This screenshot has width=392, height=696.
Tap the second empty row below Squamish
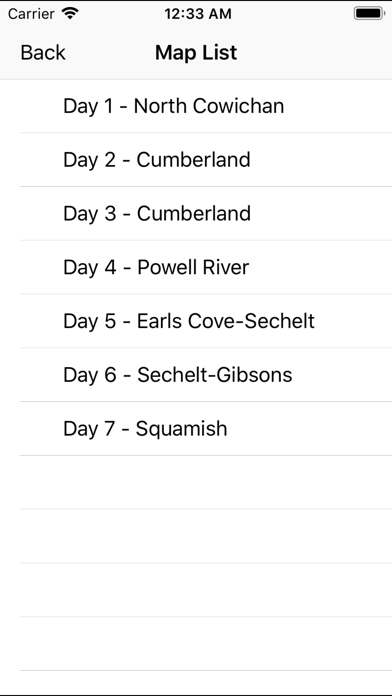(196, 536)
